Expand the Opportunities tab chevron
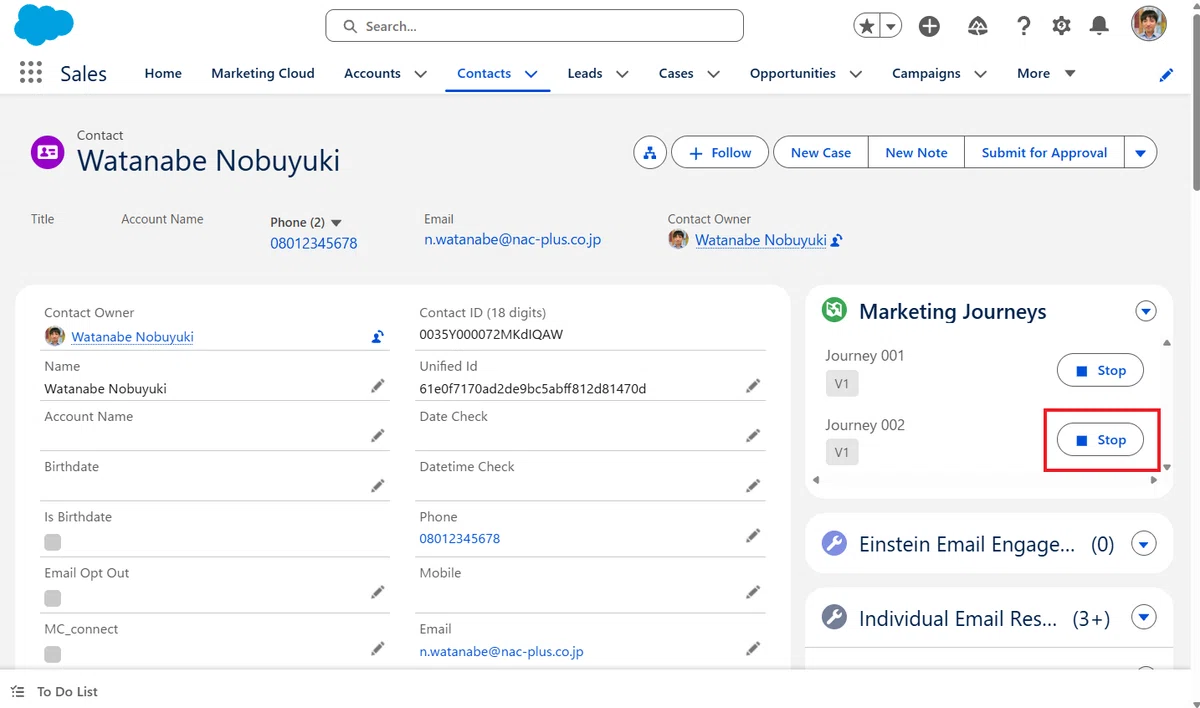The height and width of the screenshot is (708, 1200). [x=856, y=74]
